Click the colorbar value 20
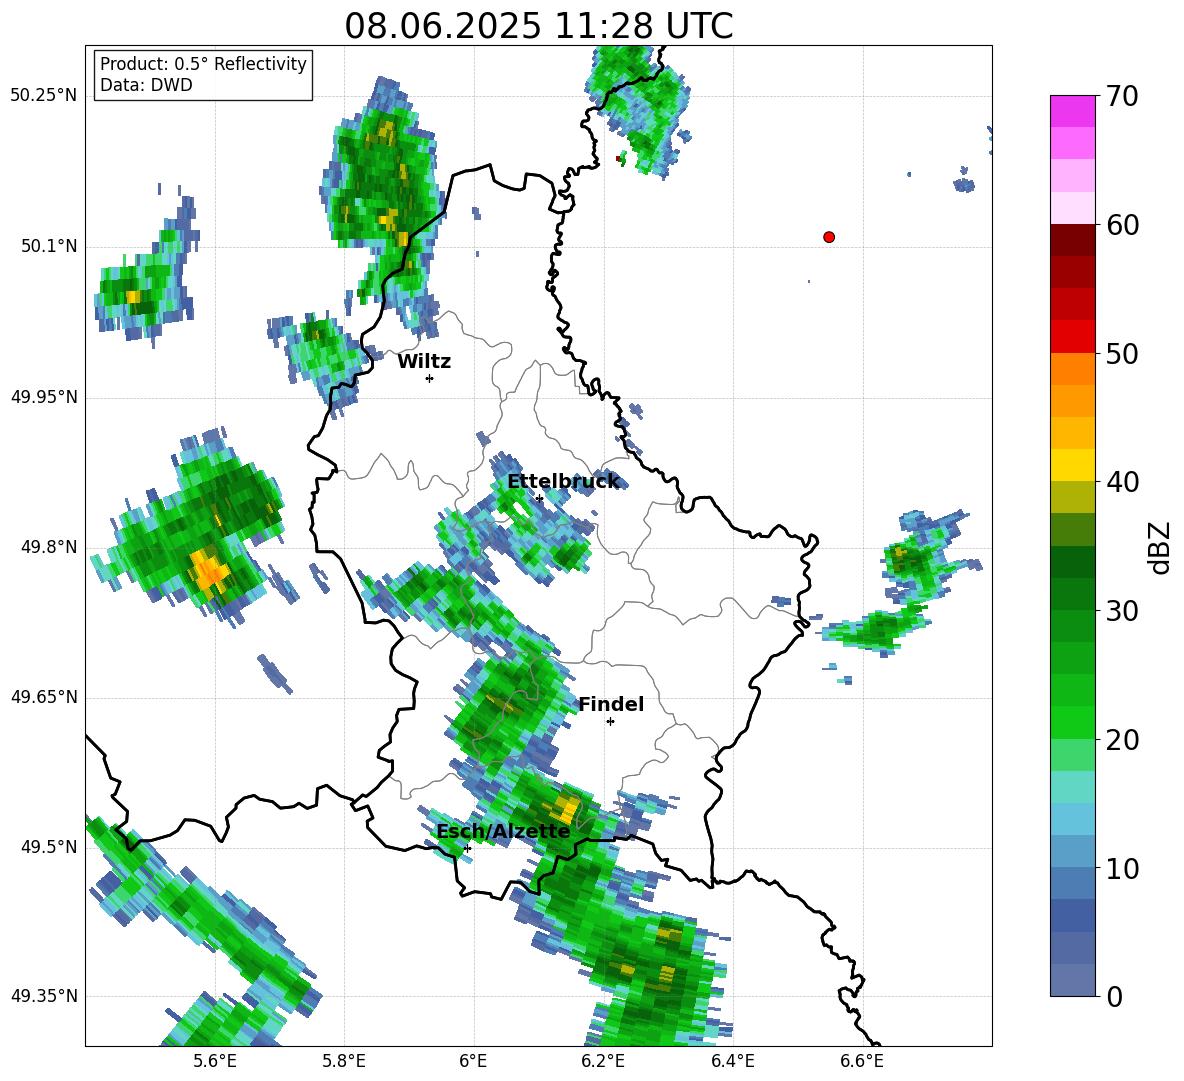This screenshot has width=1184, height=1081. [1123, 740]
